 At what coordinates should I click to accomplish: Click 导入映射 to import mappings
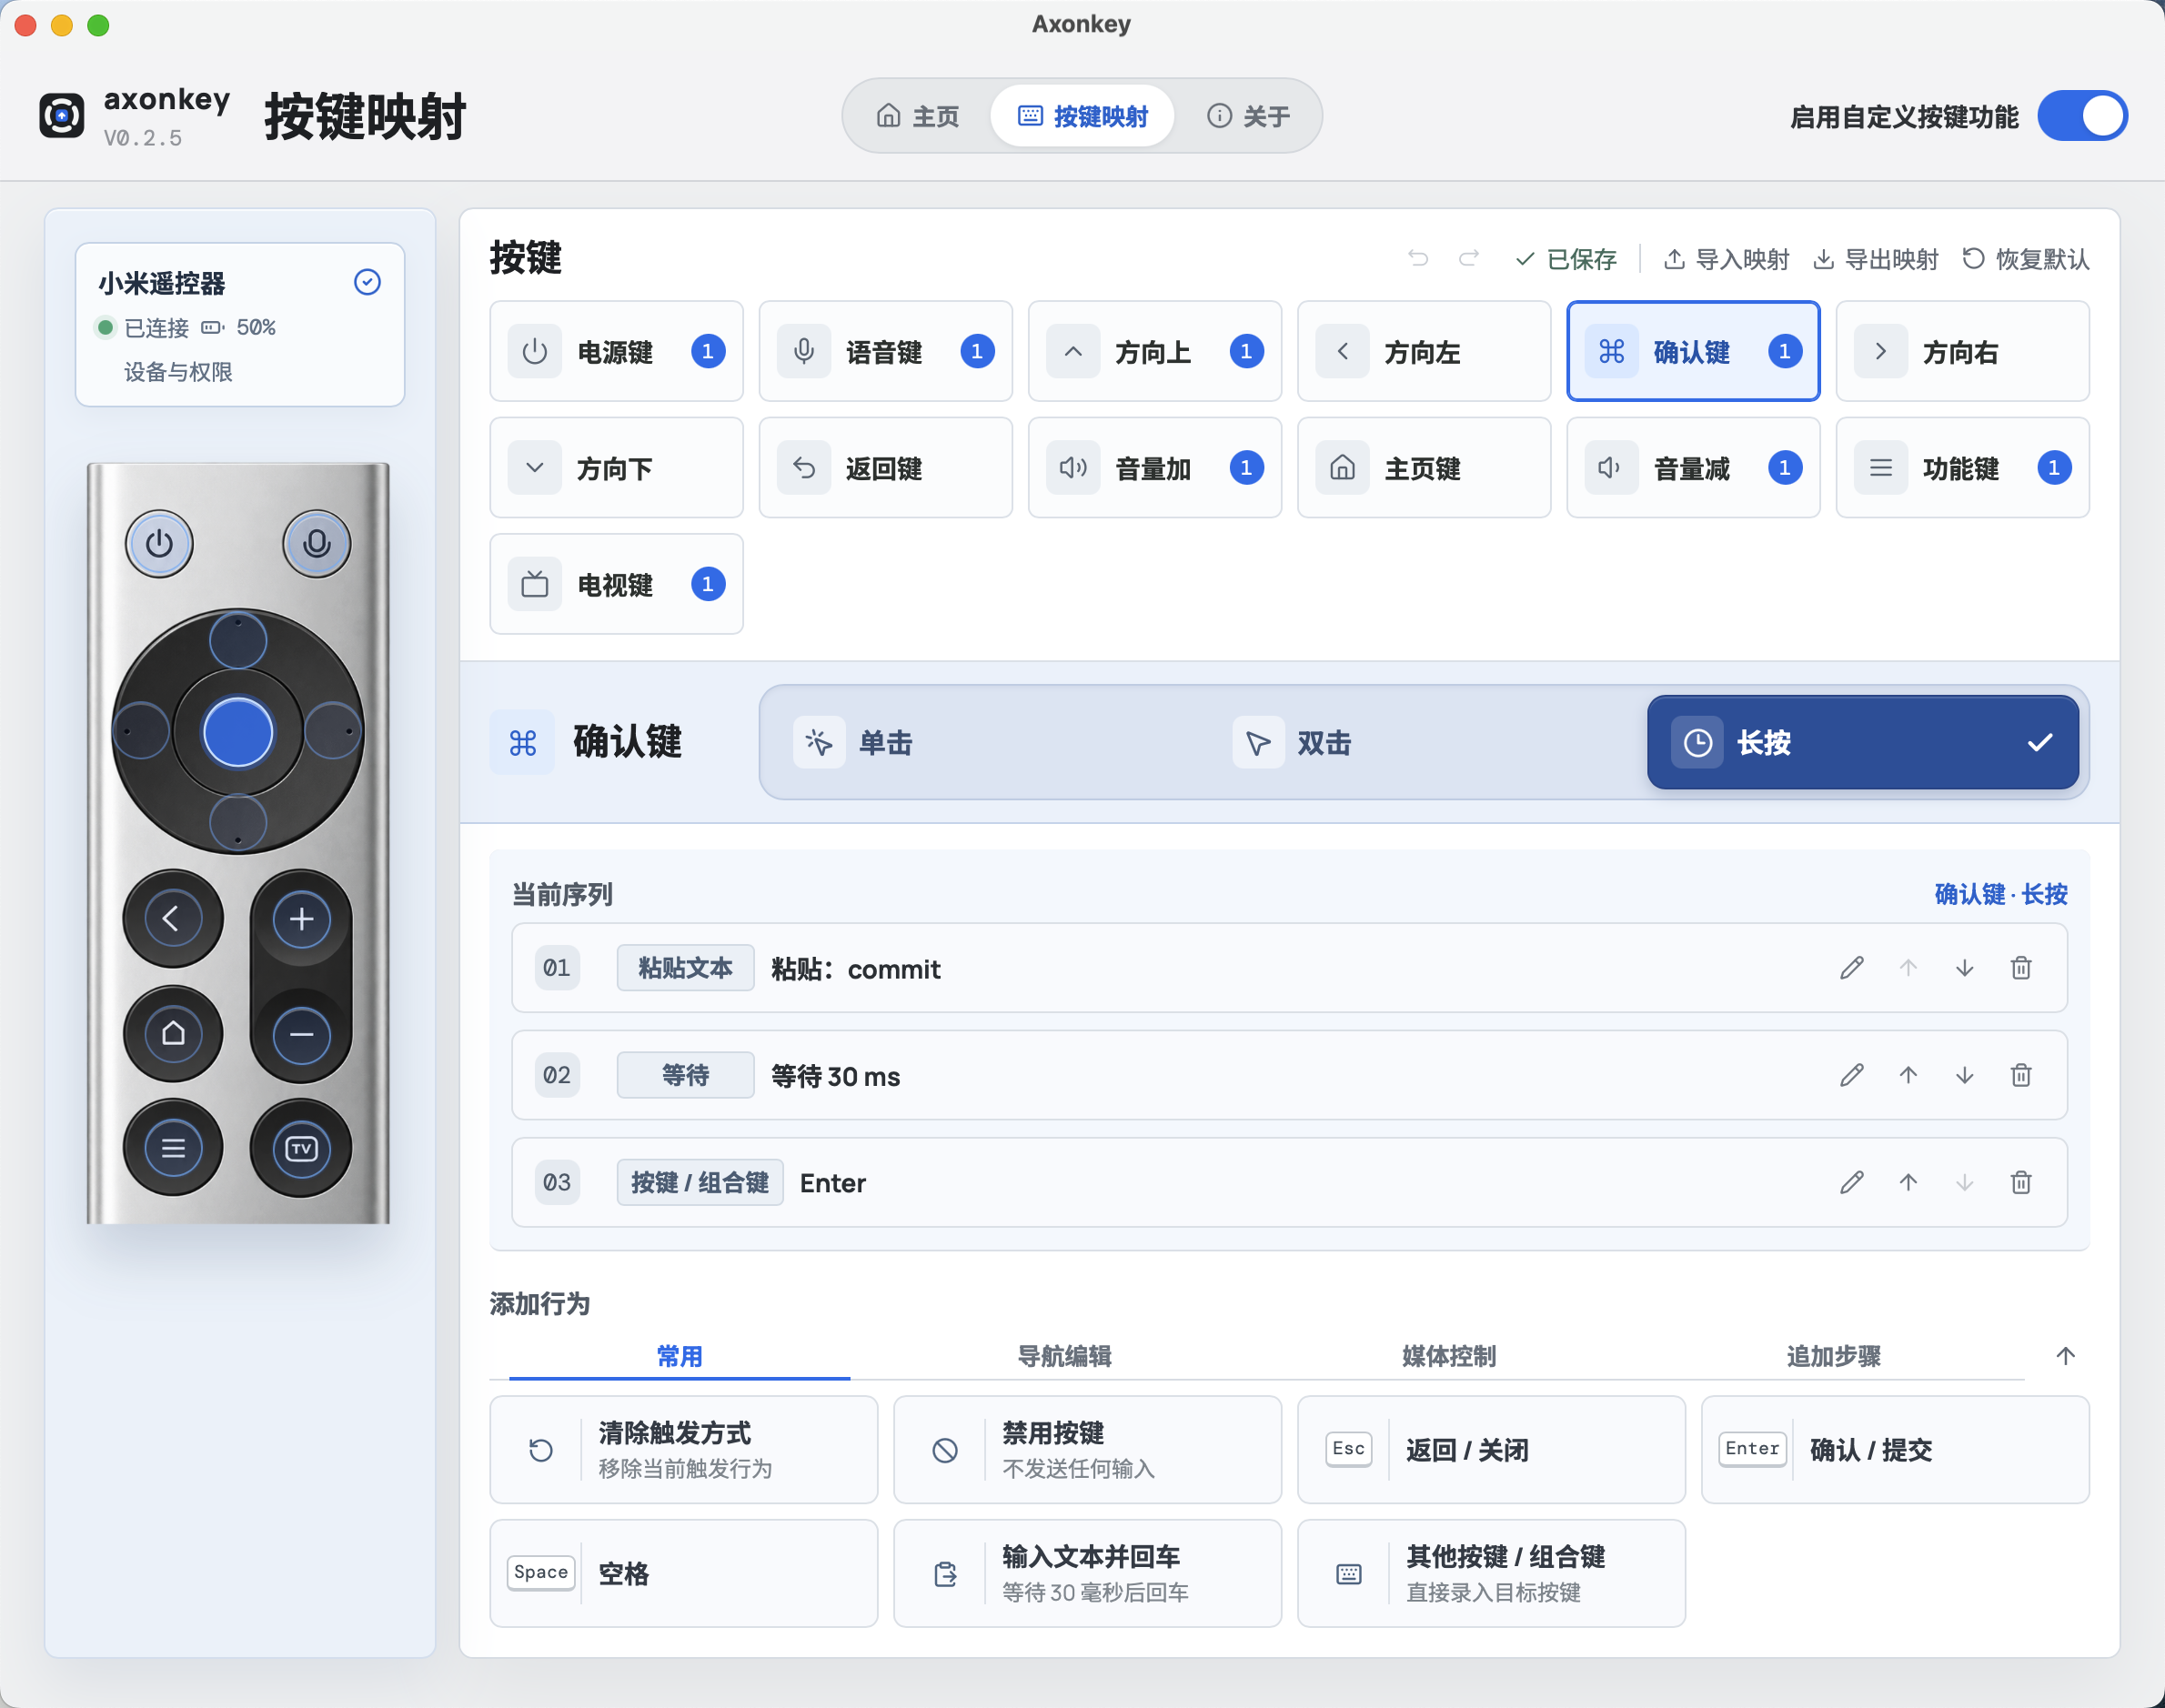pyautogui.click(x=1726, y=259)
